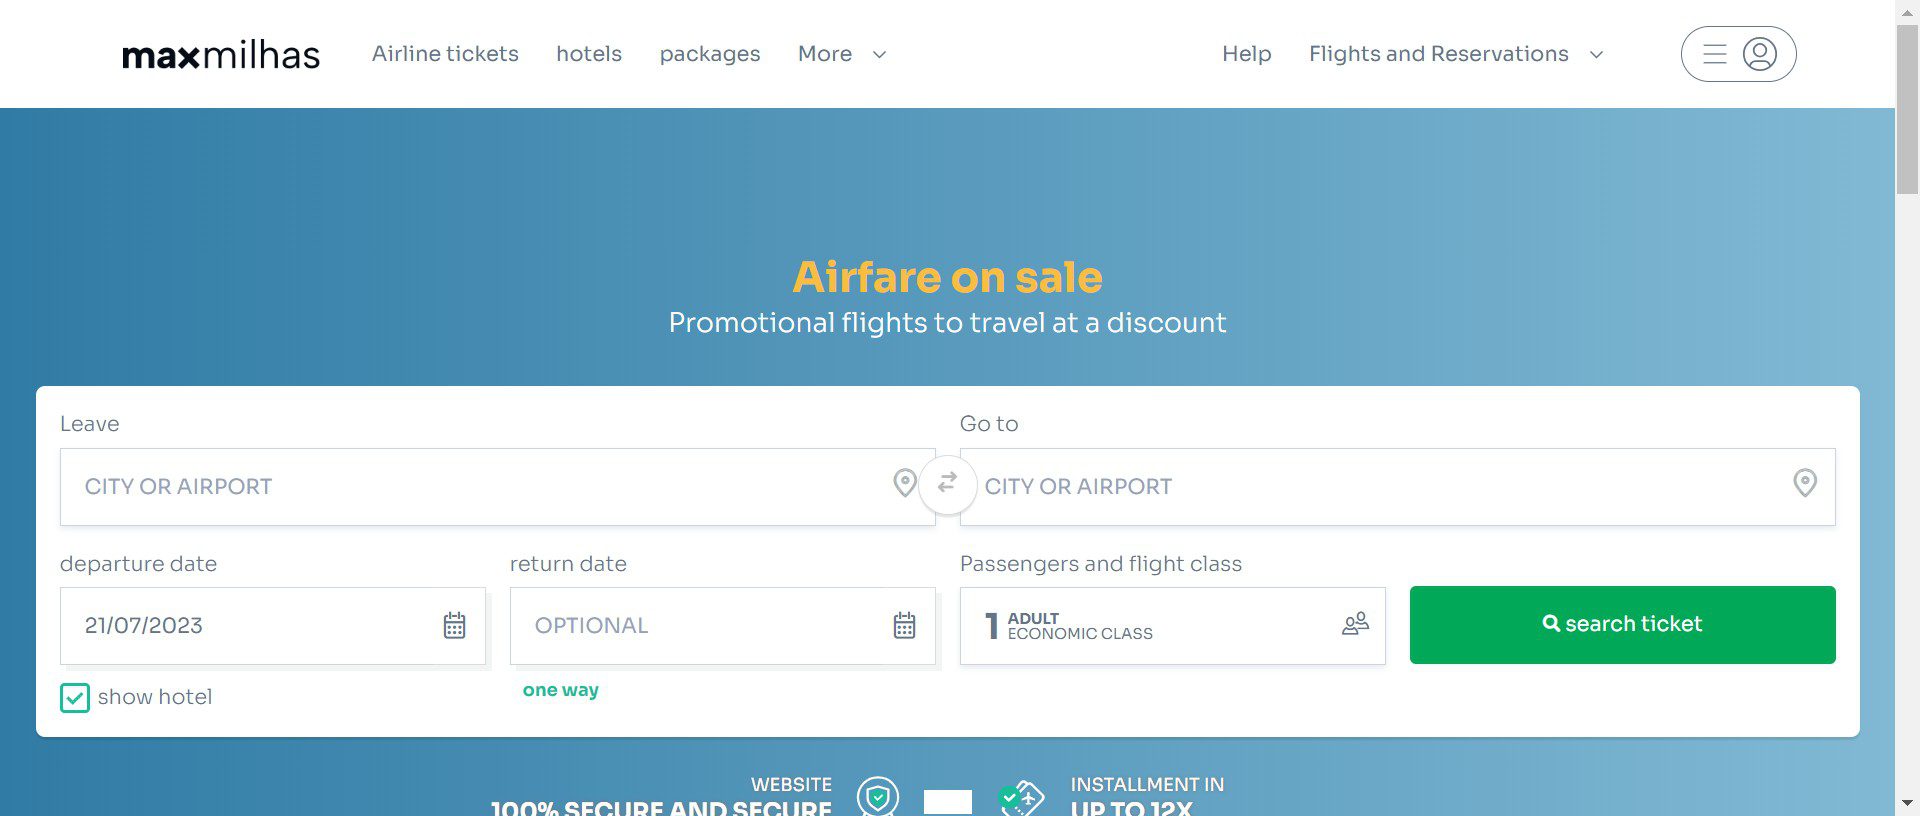Click the swap origin and destination icon
1920x816 pixels.
coord(947,484)
